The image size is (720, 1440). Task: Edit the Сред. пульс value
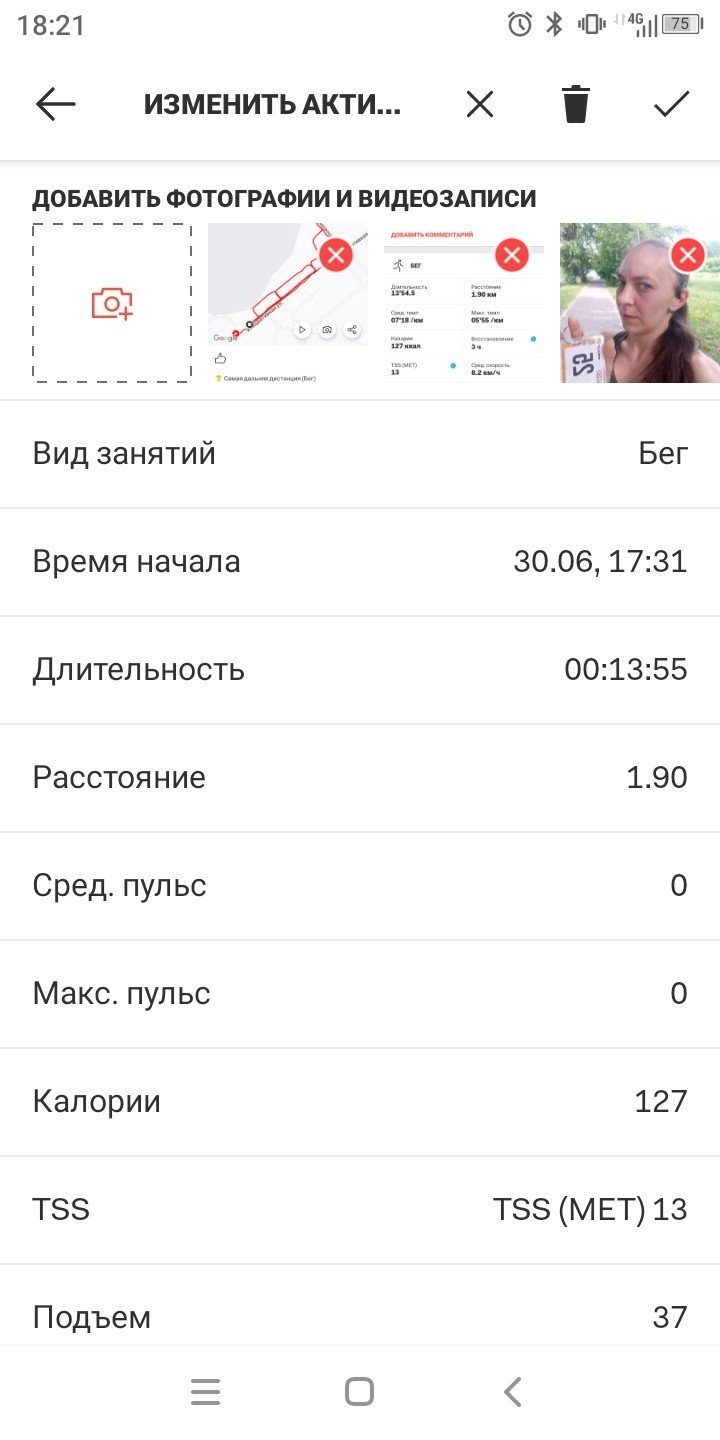pyautogui.click(x=360, y=886)
